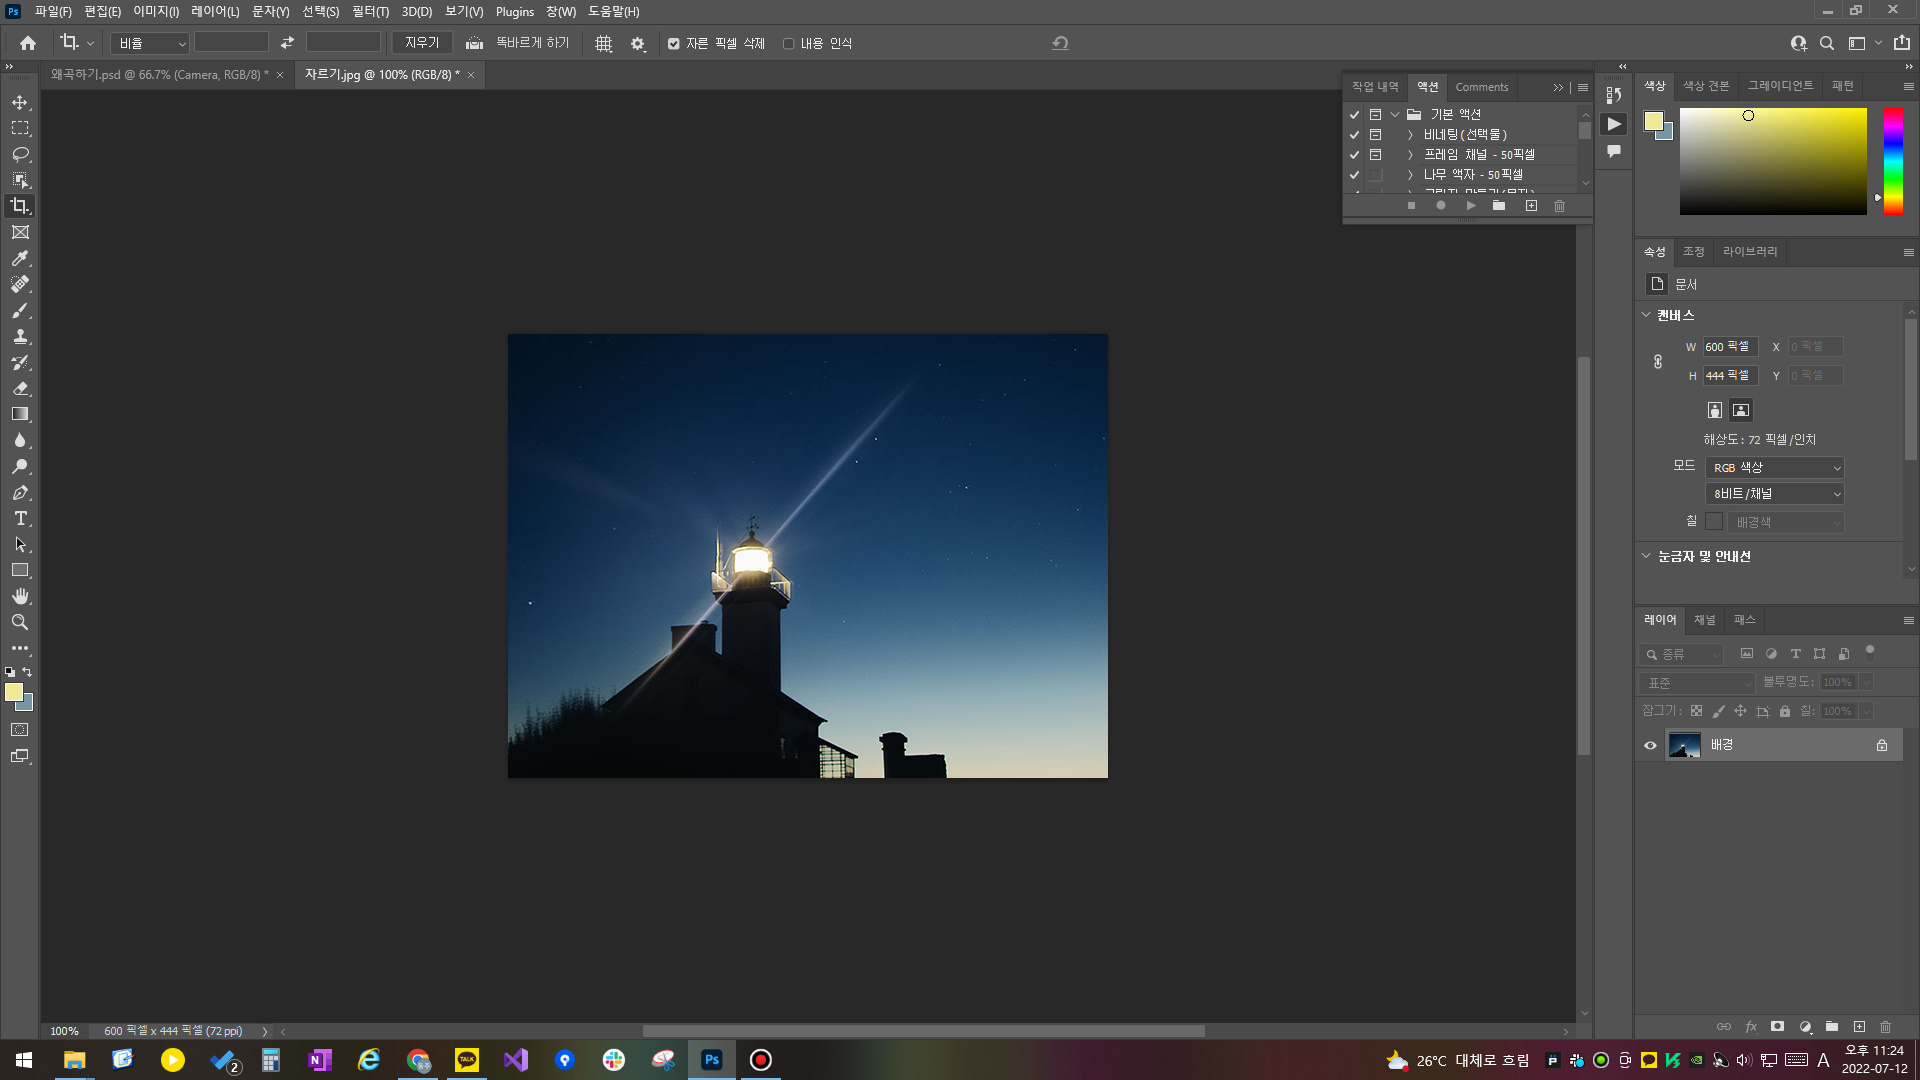
Task: Select the Zoom tool
Action: tap(20, 622)
